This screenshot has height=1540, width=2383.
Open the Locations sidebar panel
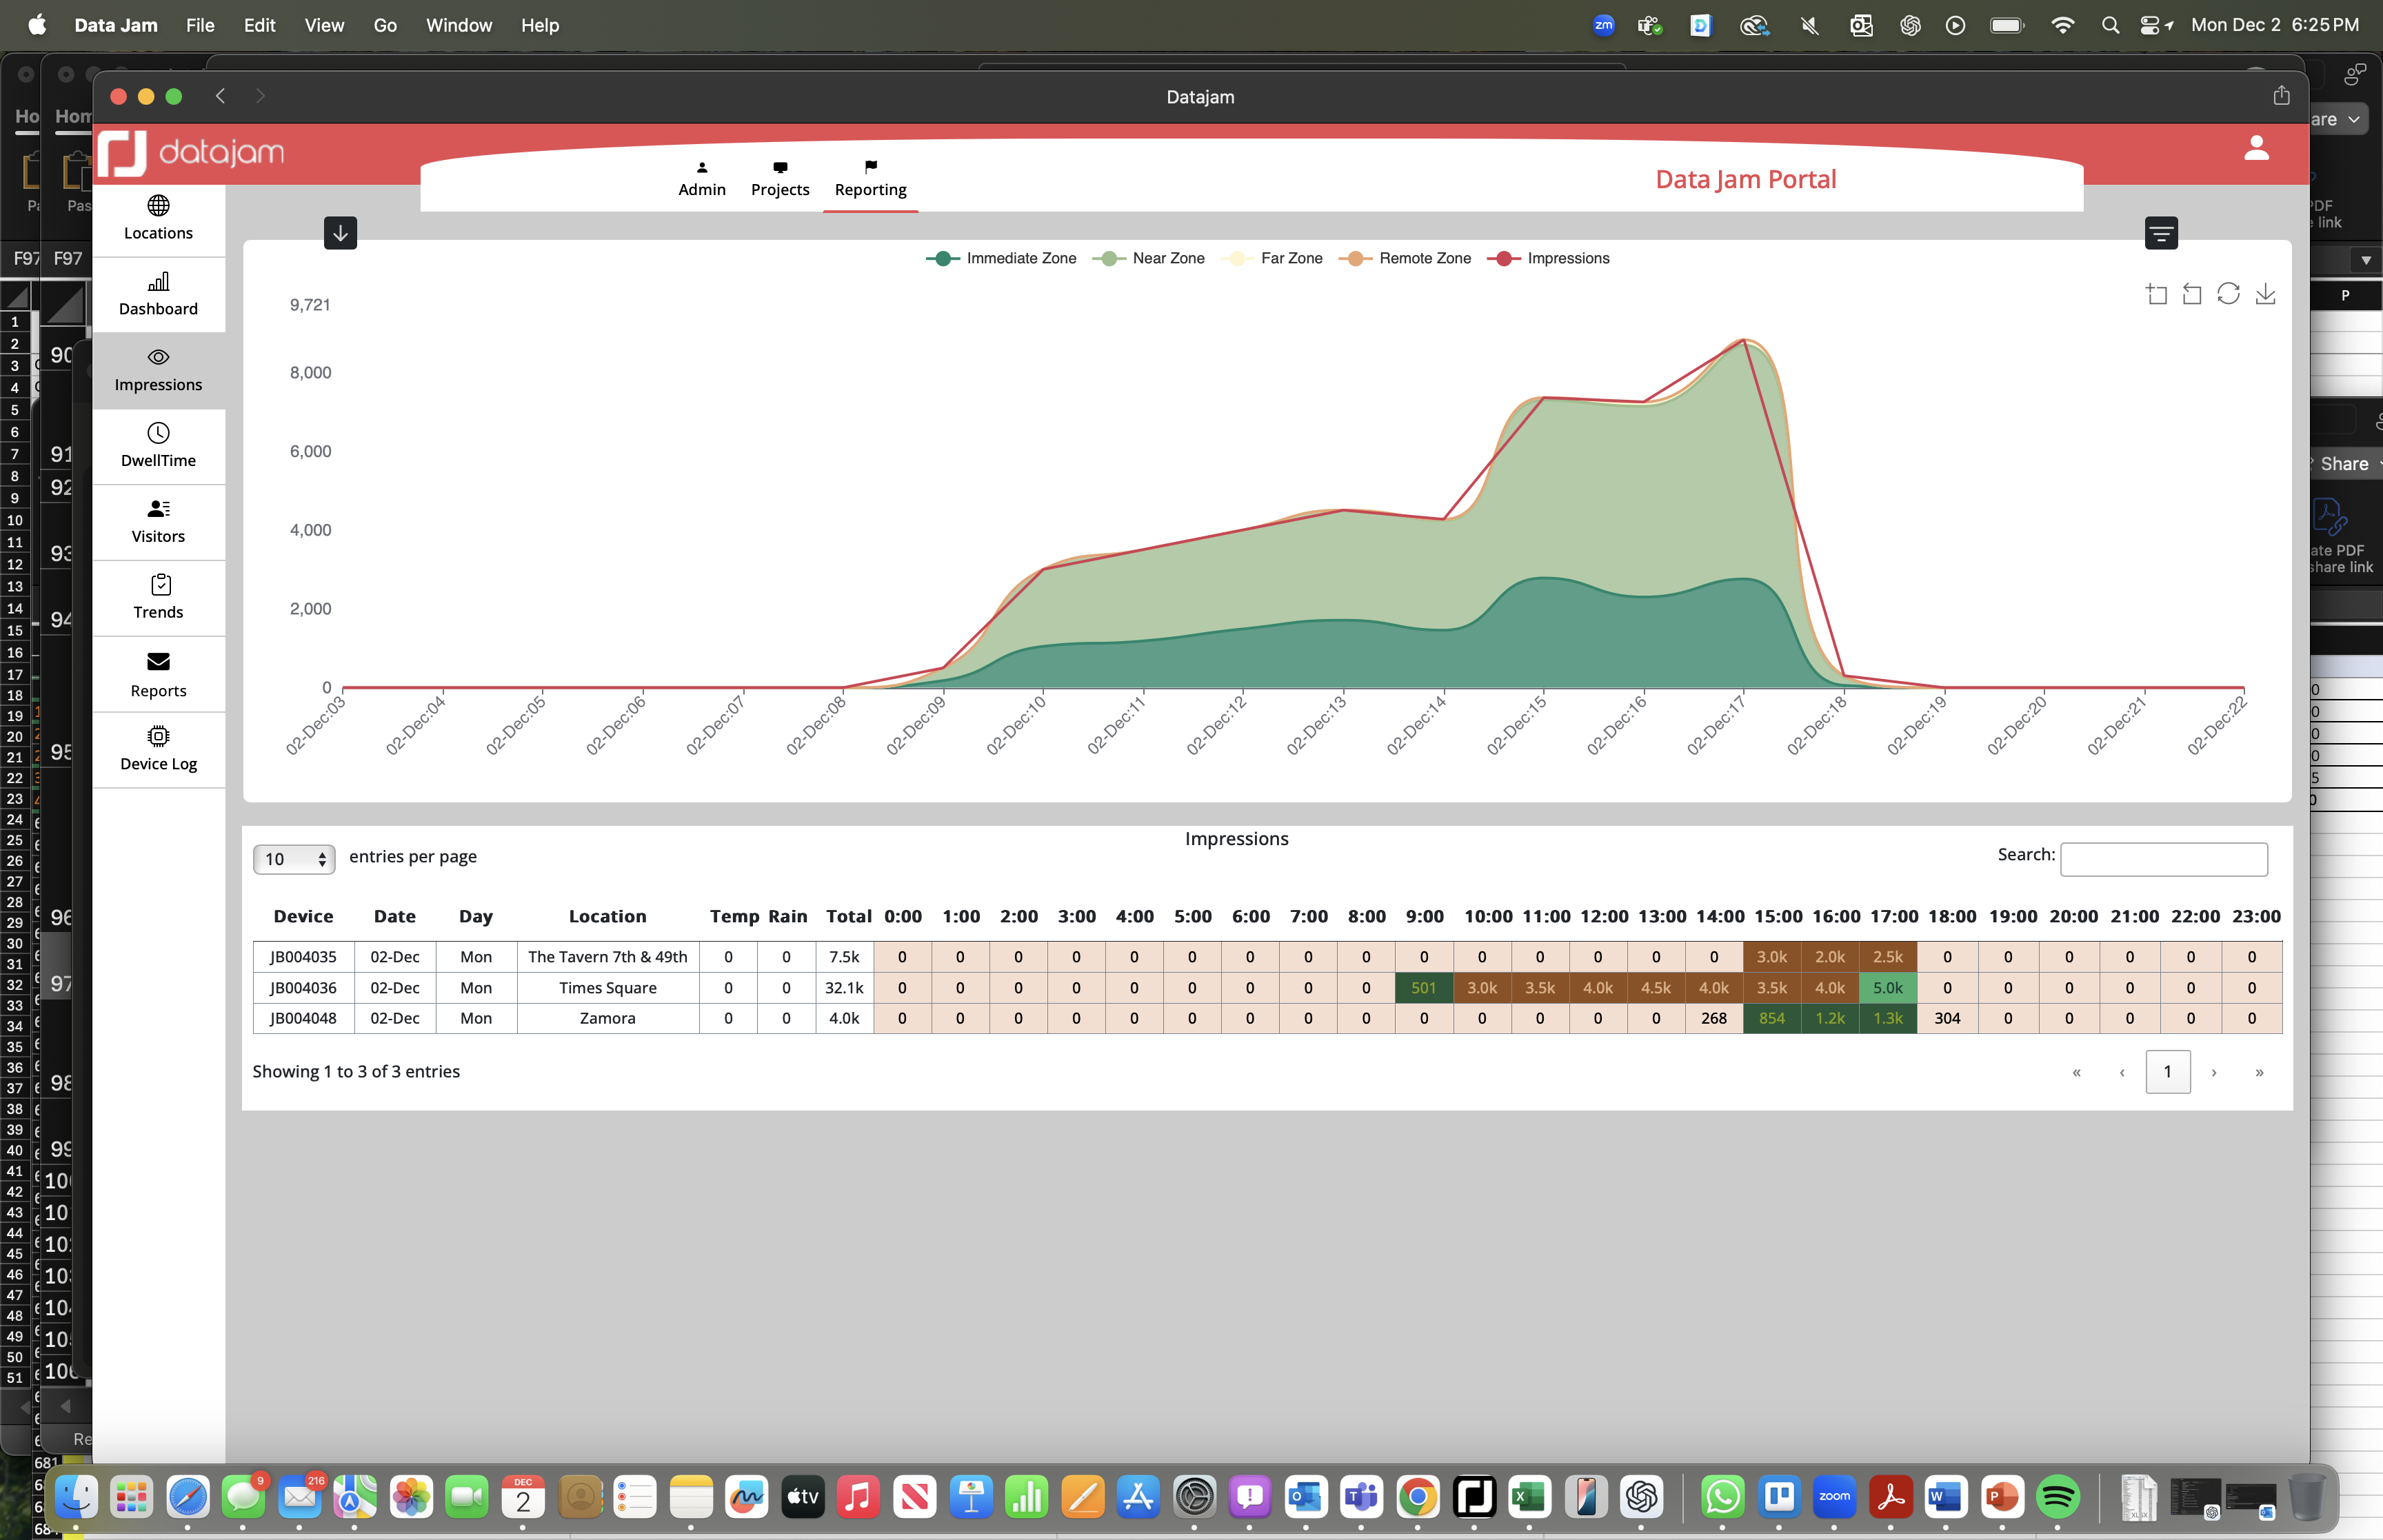click(x=158, y=217)
